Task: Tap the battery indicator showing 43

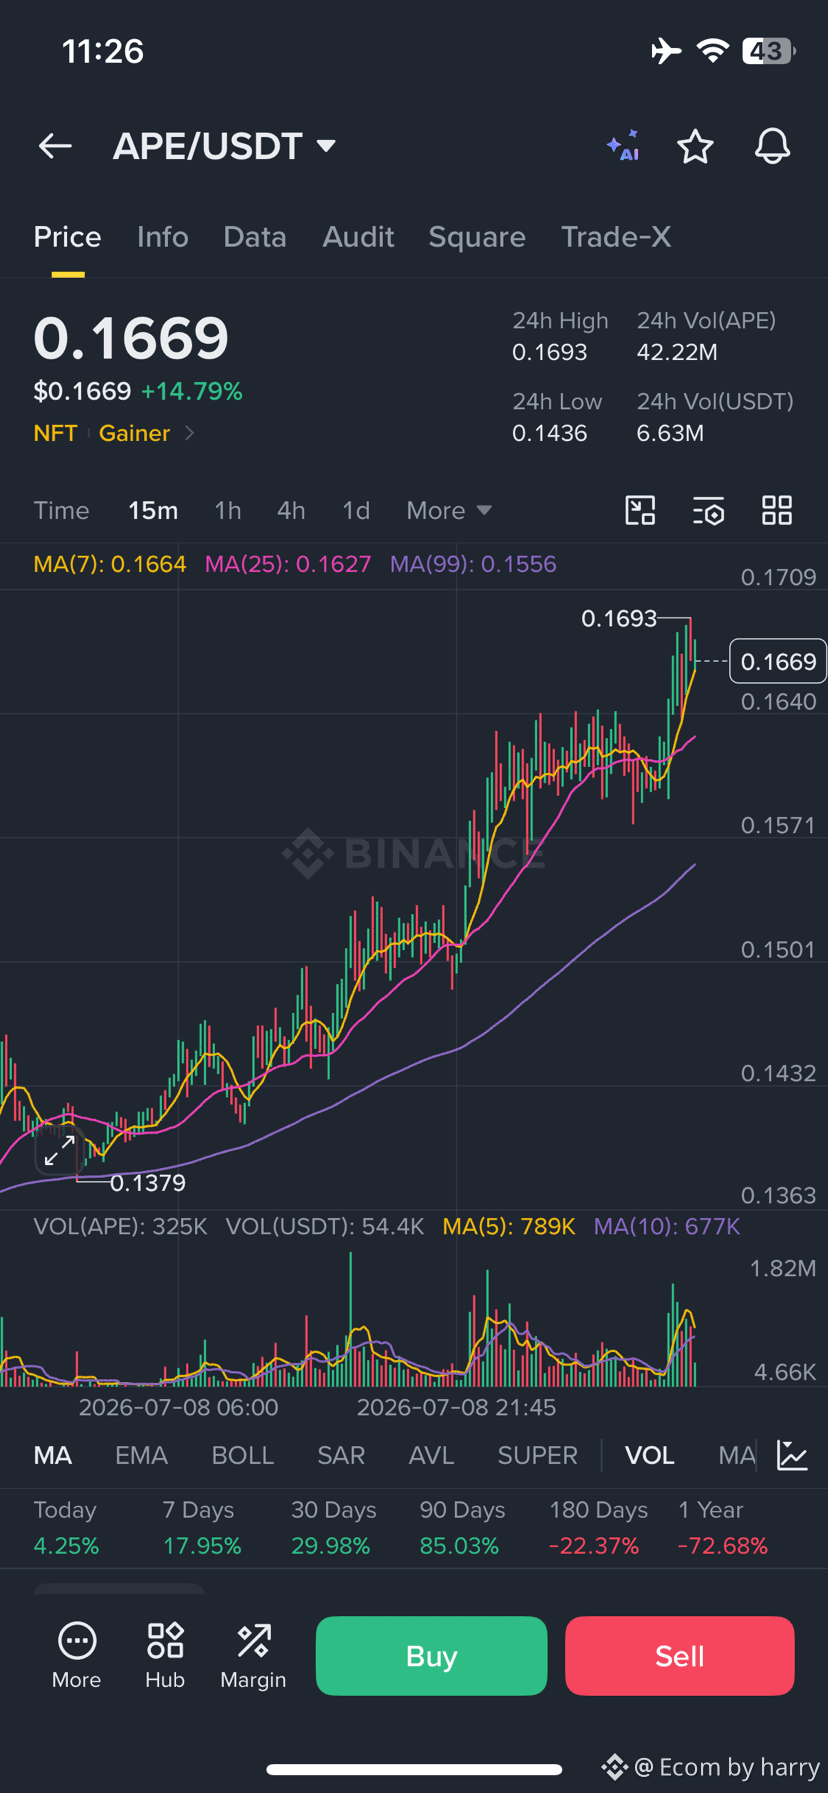Action: 768,50
